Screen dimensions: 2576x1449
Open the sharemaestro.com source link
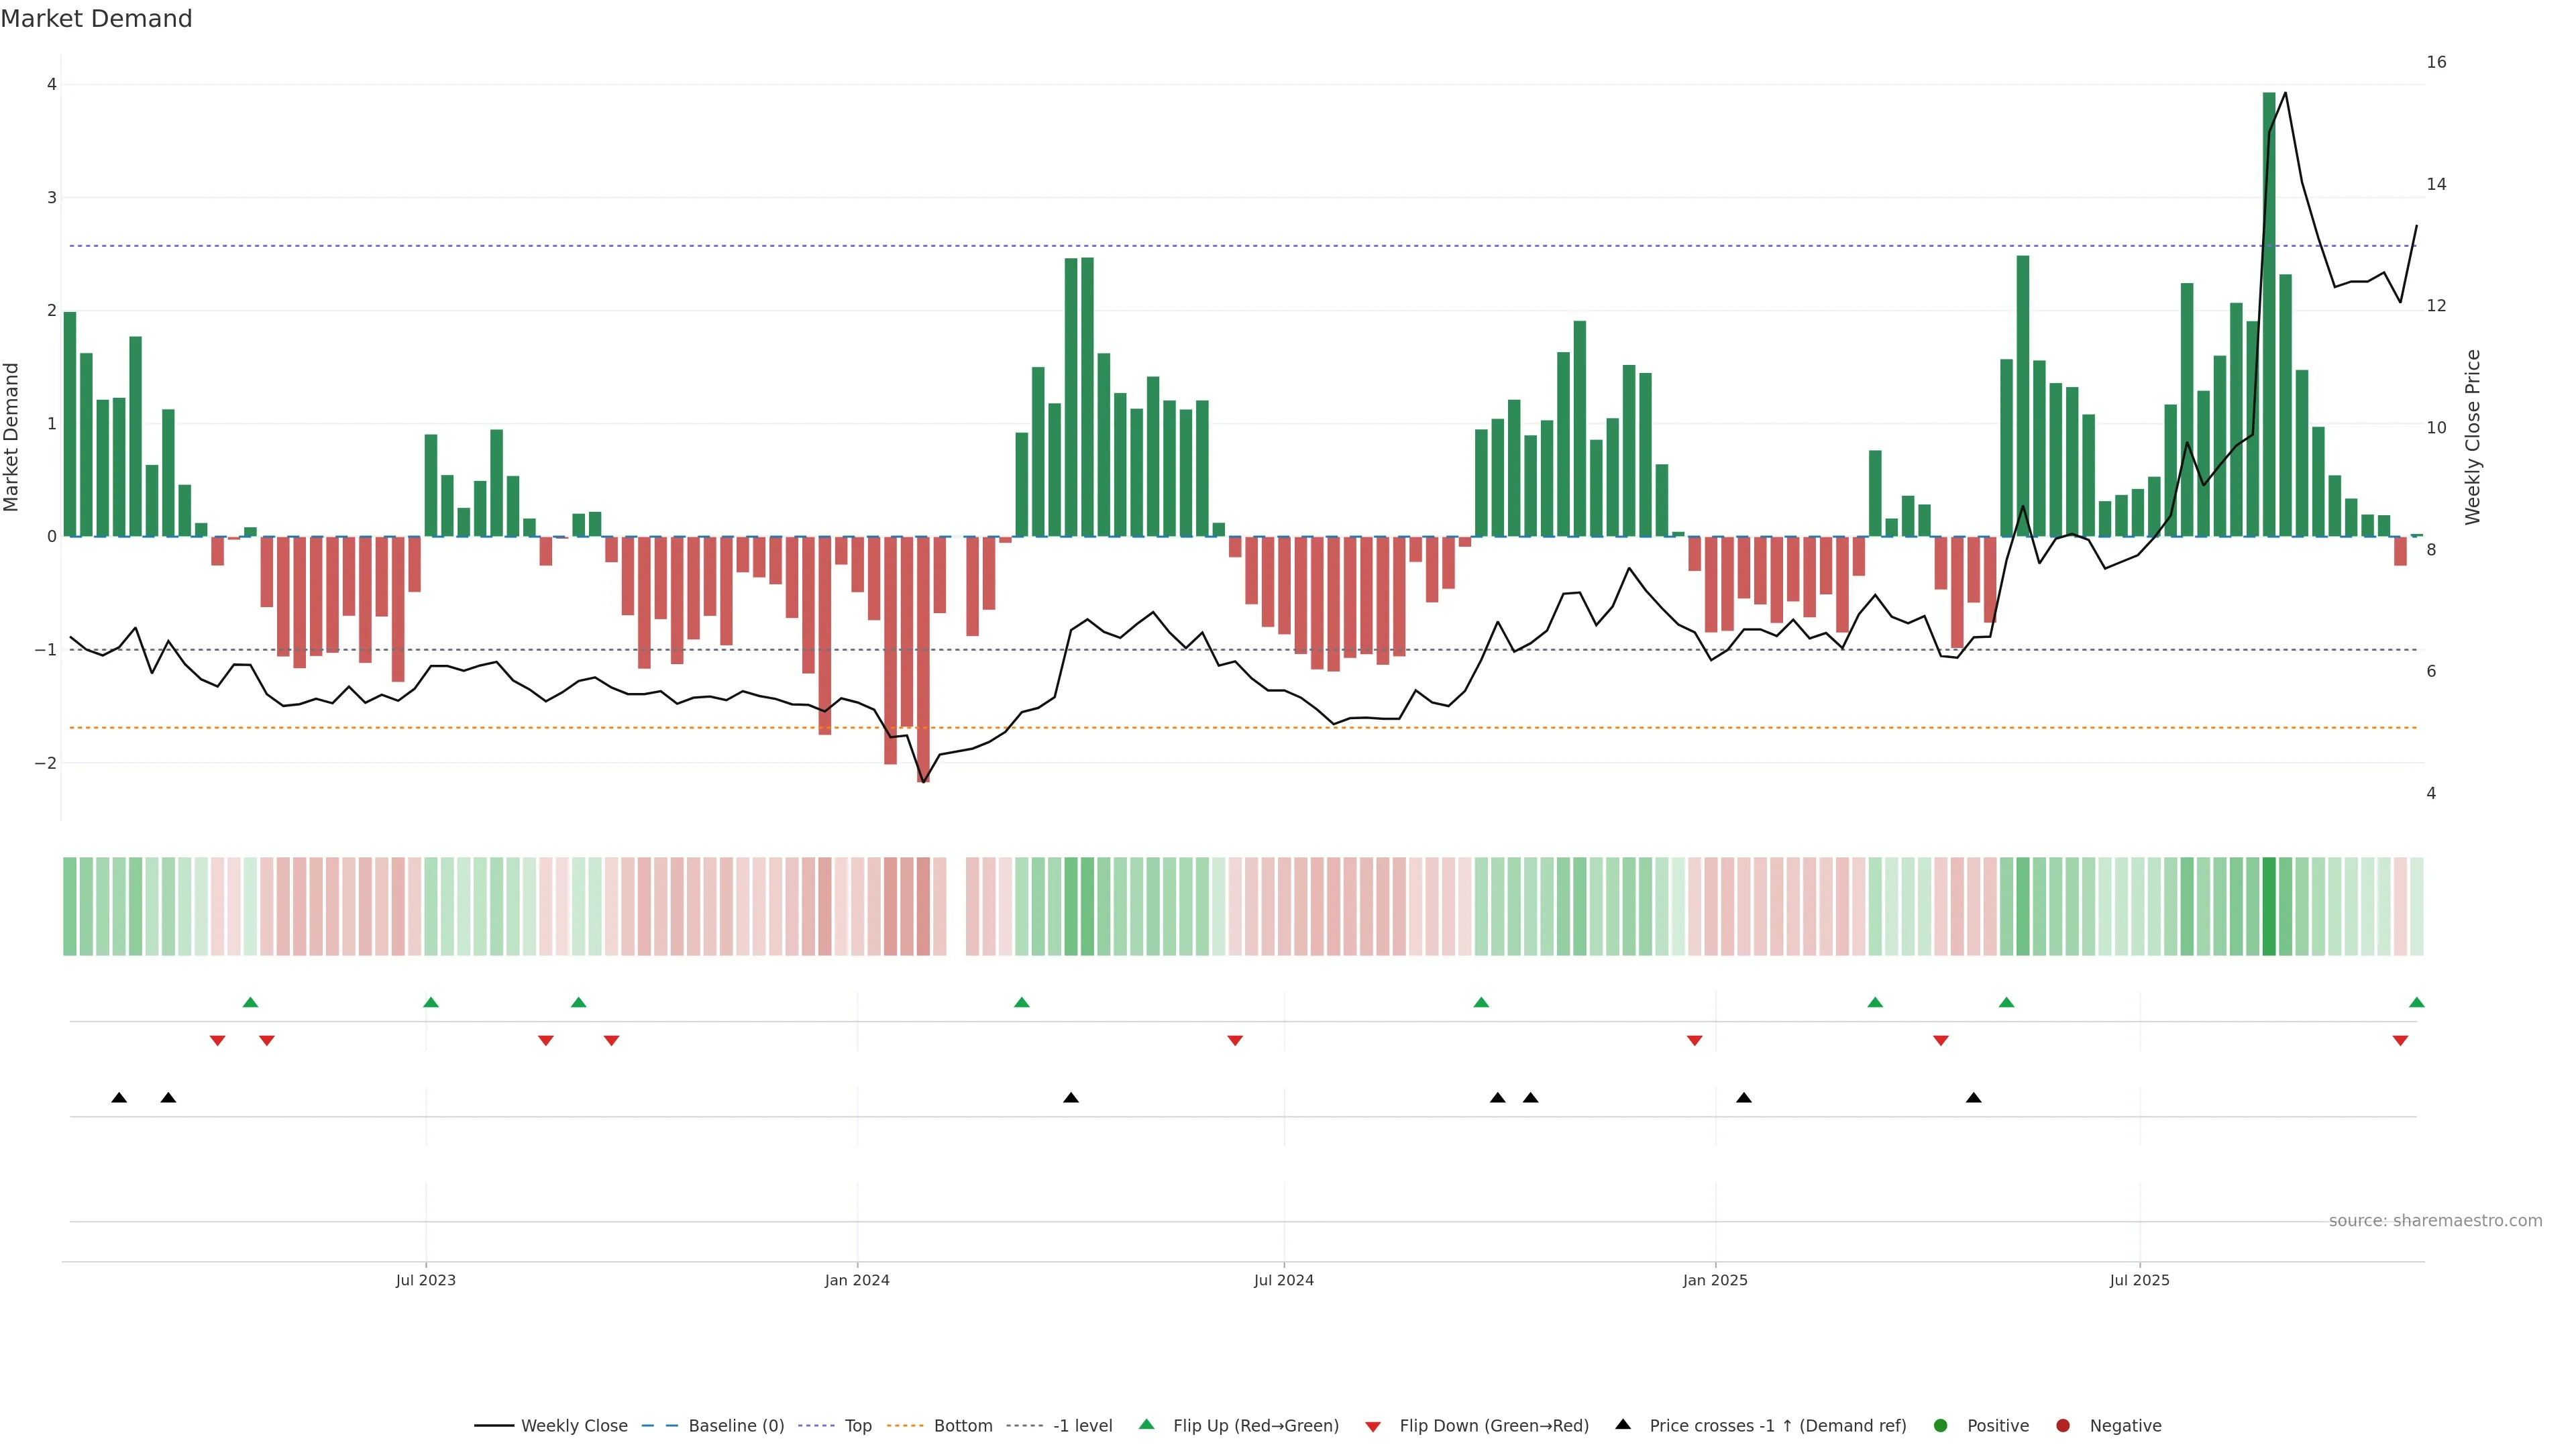coord(2435,1220)
